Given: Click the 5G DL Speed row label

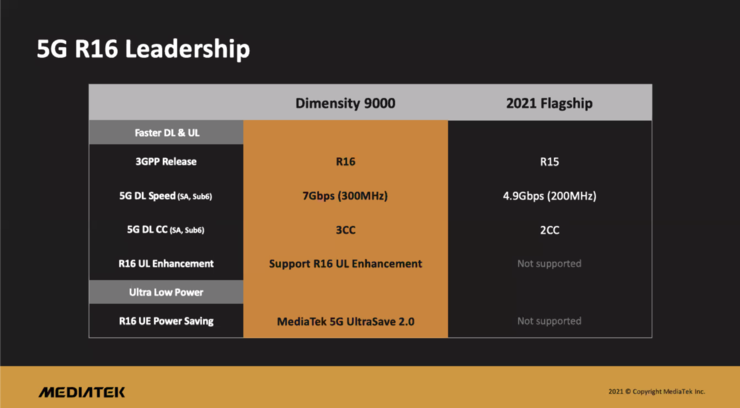Looking at the screenshot, I should coord(166,196).
